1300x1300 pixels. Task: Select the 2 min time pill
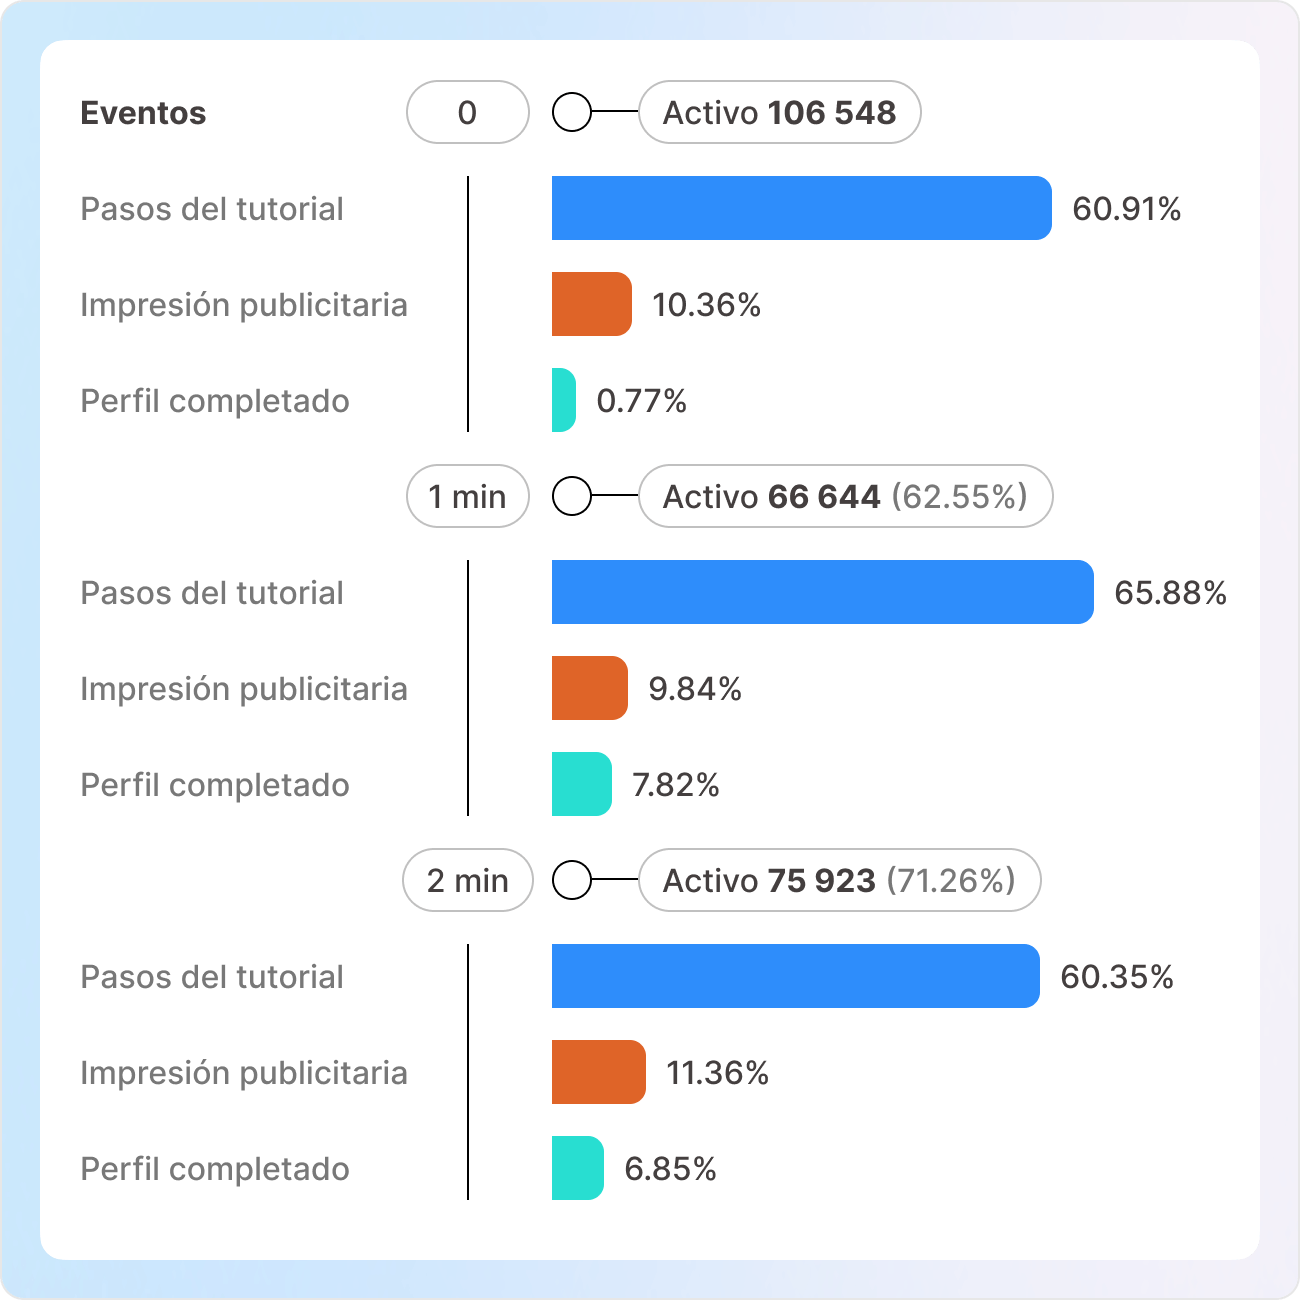click(467, 880)
